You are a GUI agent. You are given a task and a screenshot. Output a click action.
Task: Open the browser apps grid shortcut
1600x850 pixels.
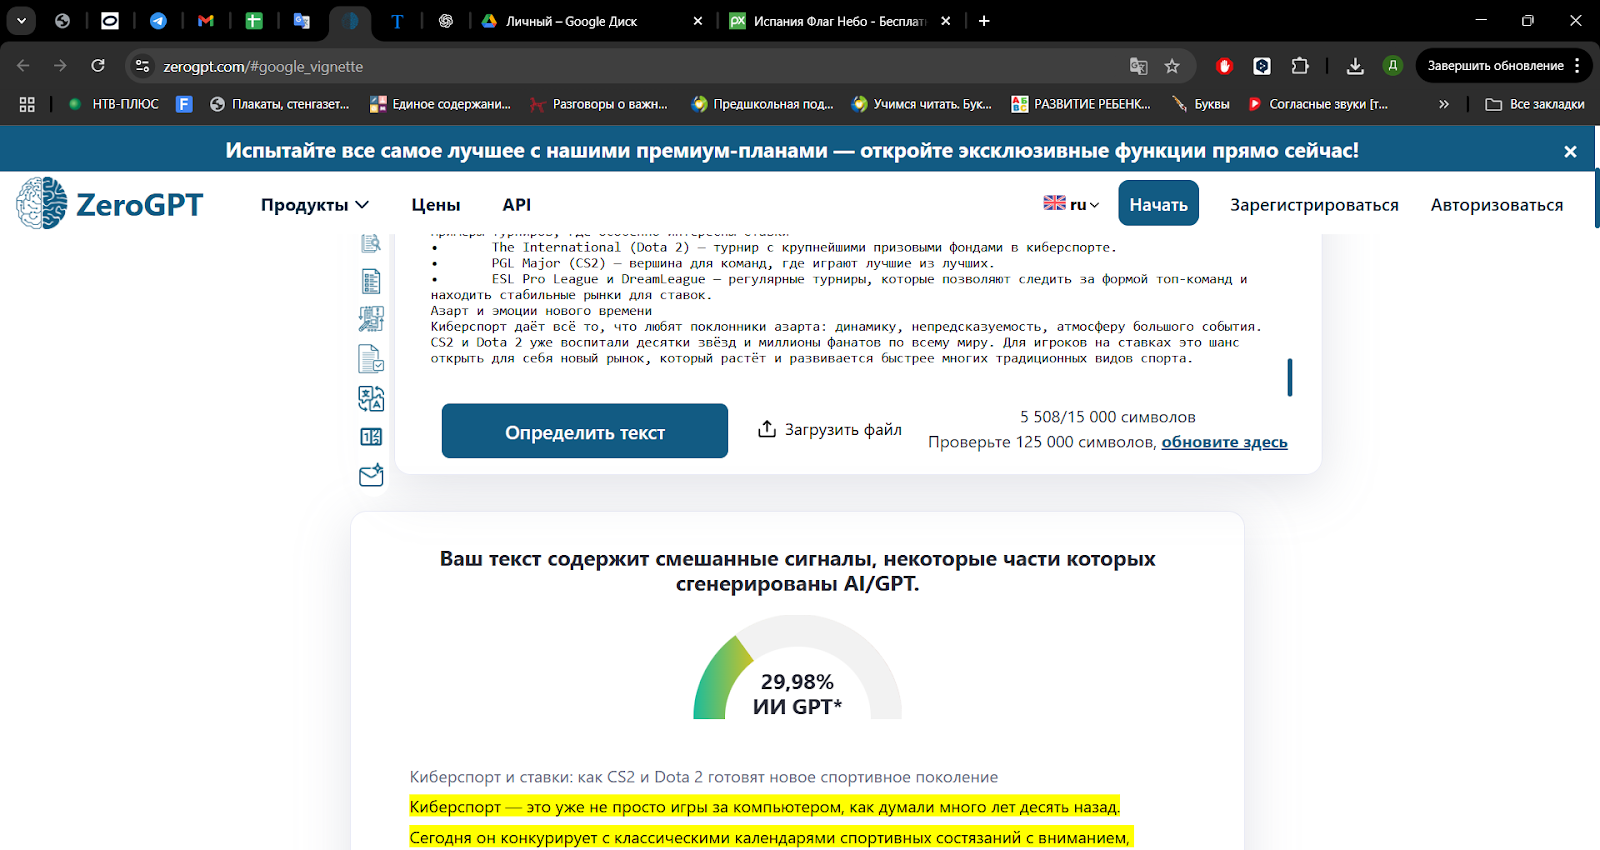tap(27, 104)
